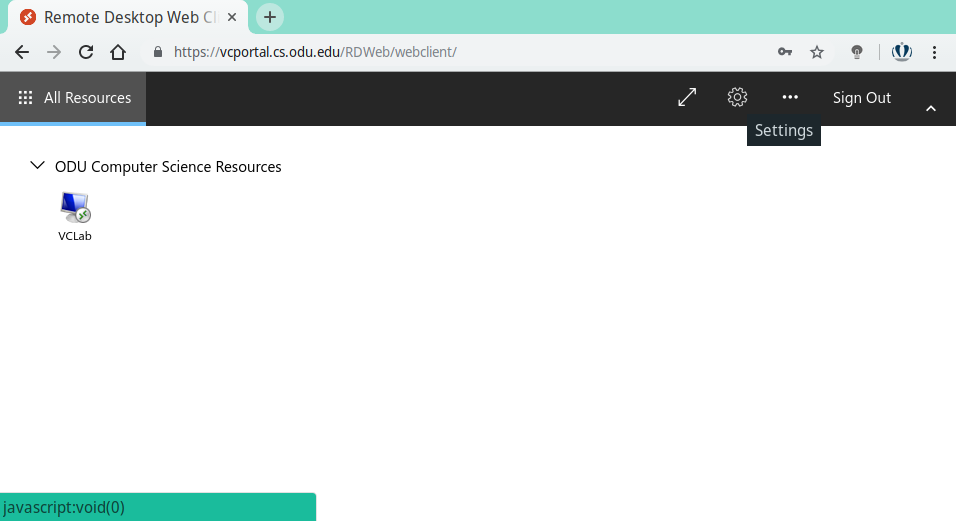Click the Sign Out button
The width and height of the screenshot is (956, 521).
(x=861, y=98)
